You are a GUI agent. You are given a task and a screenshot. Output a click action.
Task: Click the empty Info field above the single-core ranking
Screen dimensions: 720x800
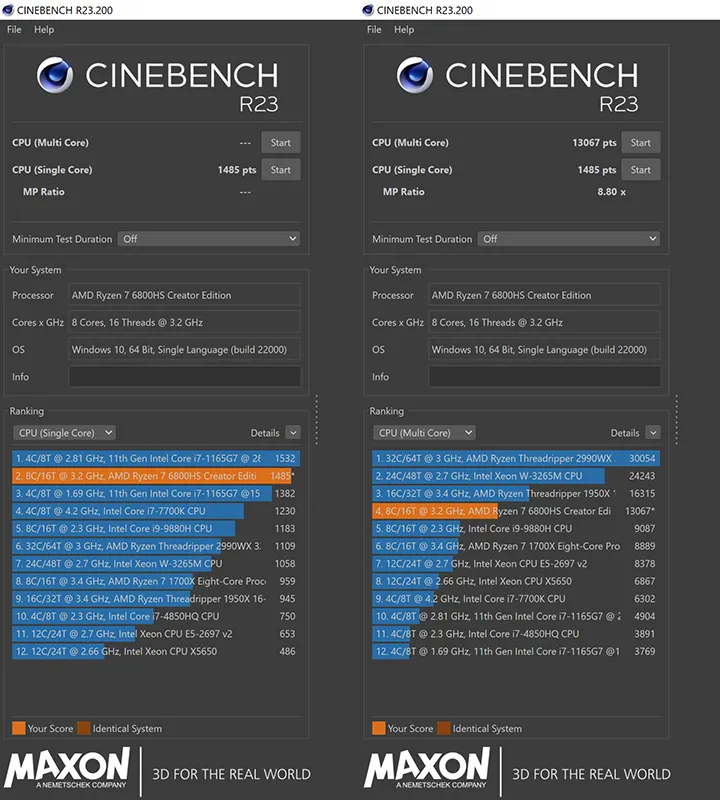[x=184, y=377]
